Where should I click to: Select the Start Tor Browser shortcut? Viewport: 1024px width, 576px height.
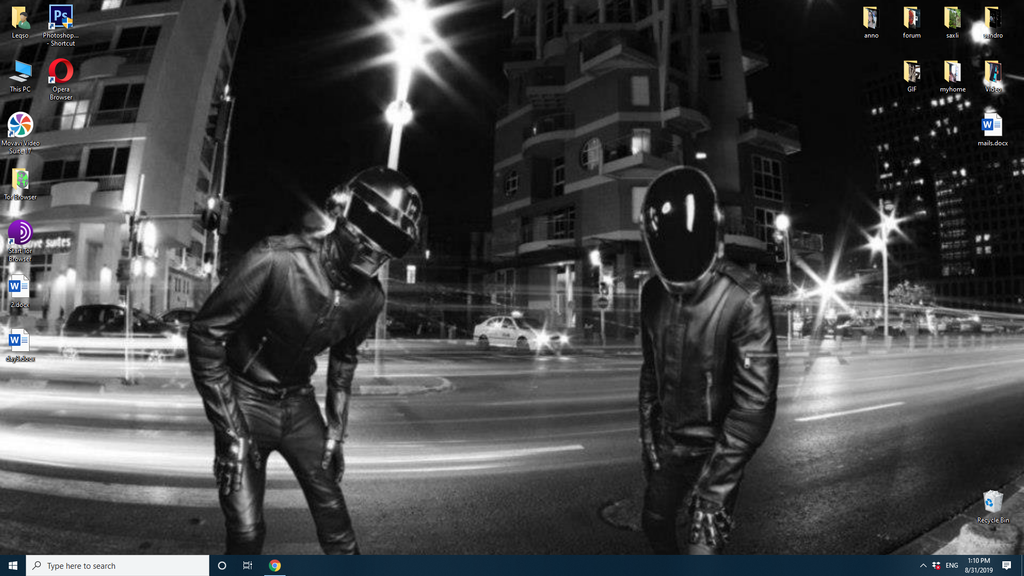click(20, 241)
